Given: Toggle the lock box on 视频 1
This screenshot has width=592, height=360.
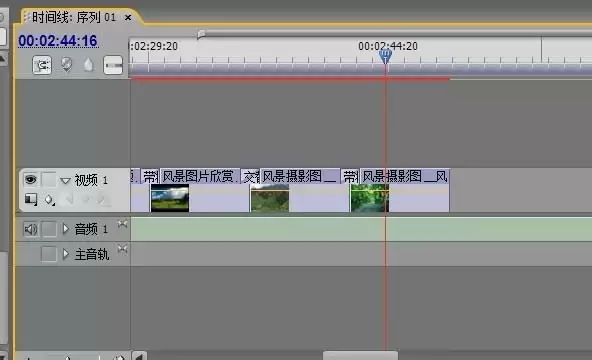Looking at the screenshot, I should coord(49,179).
